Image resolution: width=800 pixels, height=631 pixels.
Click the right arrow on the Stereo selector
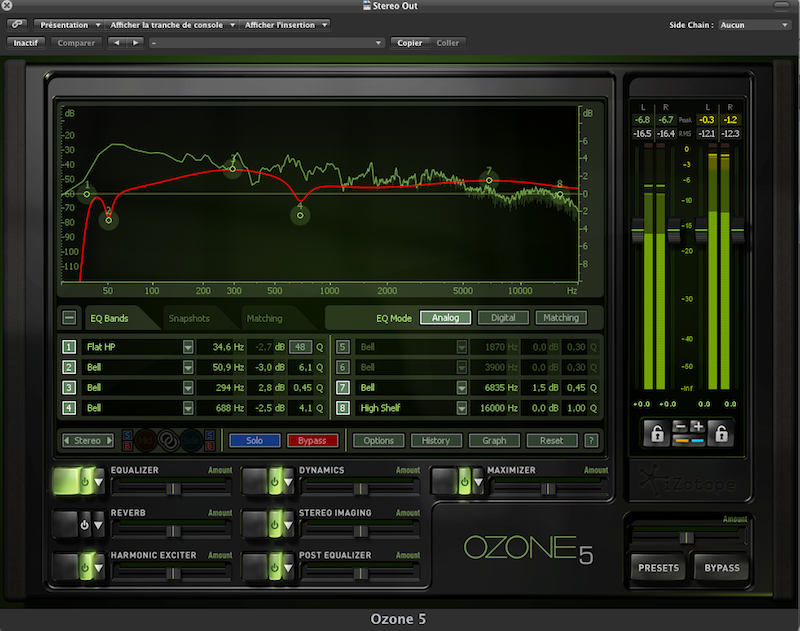point(109,440)
